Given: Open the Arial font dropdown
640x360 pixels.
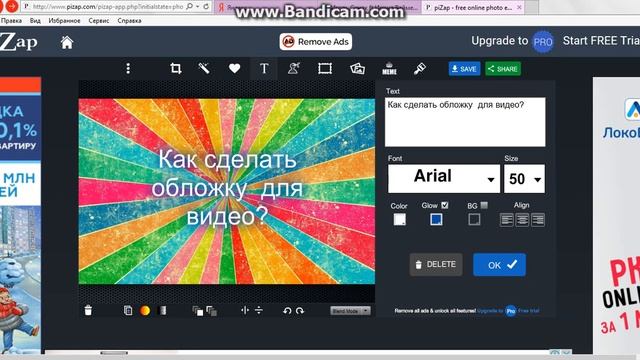Looking at the screenshot, I should coord(444,178).
